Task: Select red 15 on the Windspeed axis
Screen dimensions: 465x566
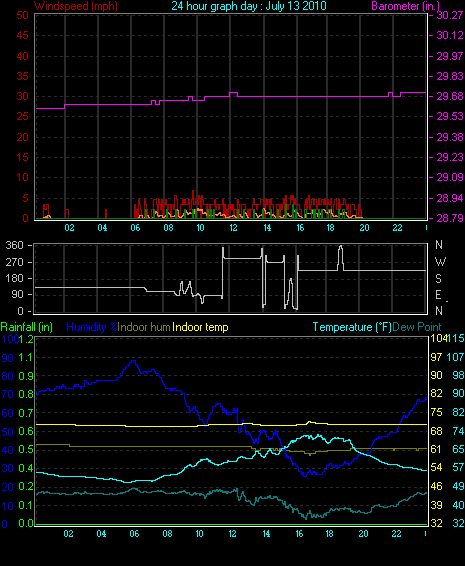Action: (x=22, y=157)
